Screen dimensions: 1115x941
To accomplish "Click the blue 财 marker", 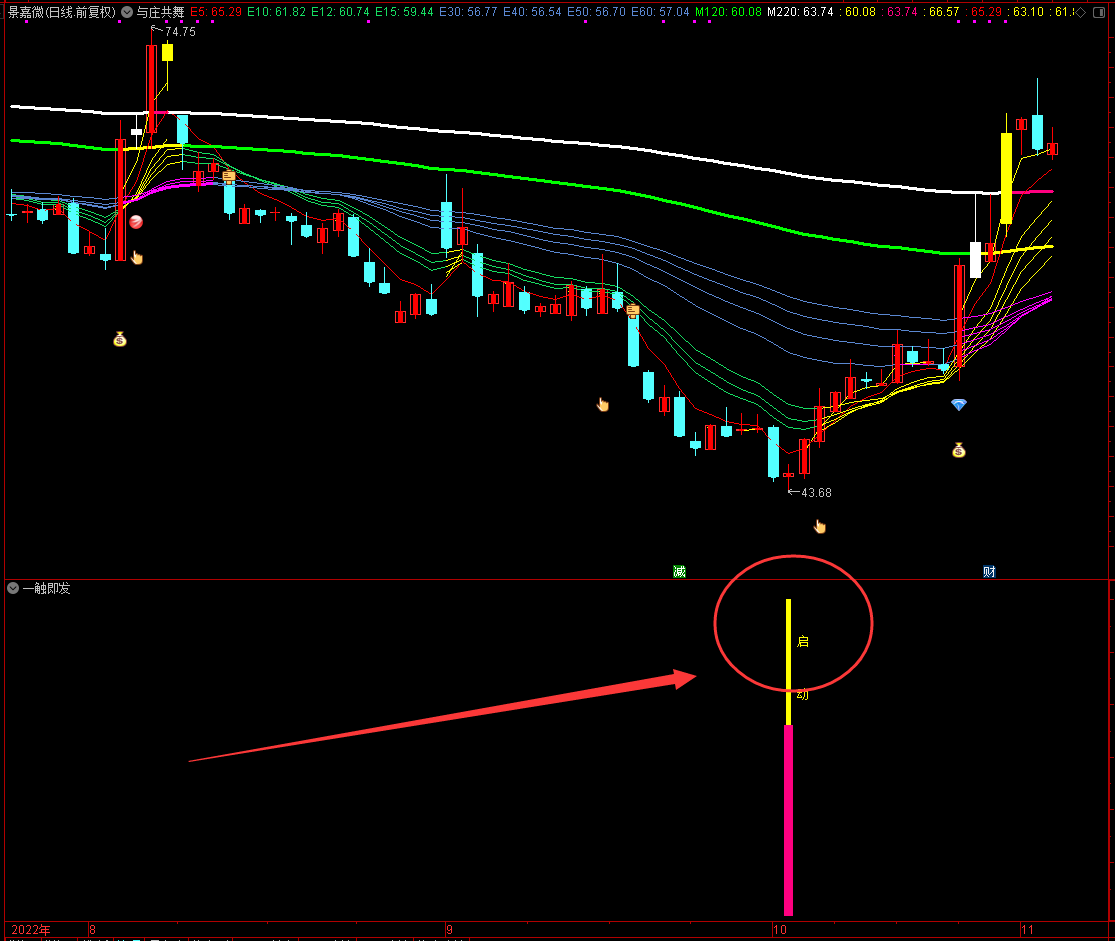I will click(x=989, y=571).
